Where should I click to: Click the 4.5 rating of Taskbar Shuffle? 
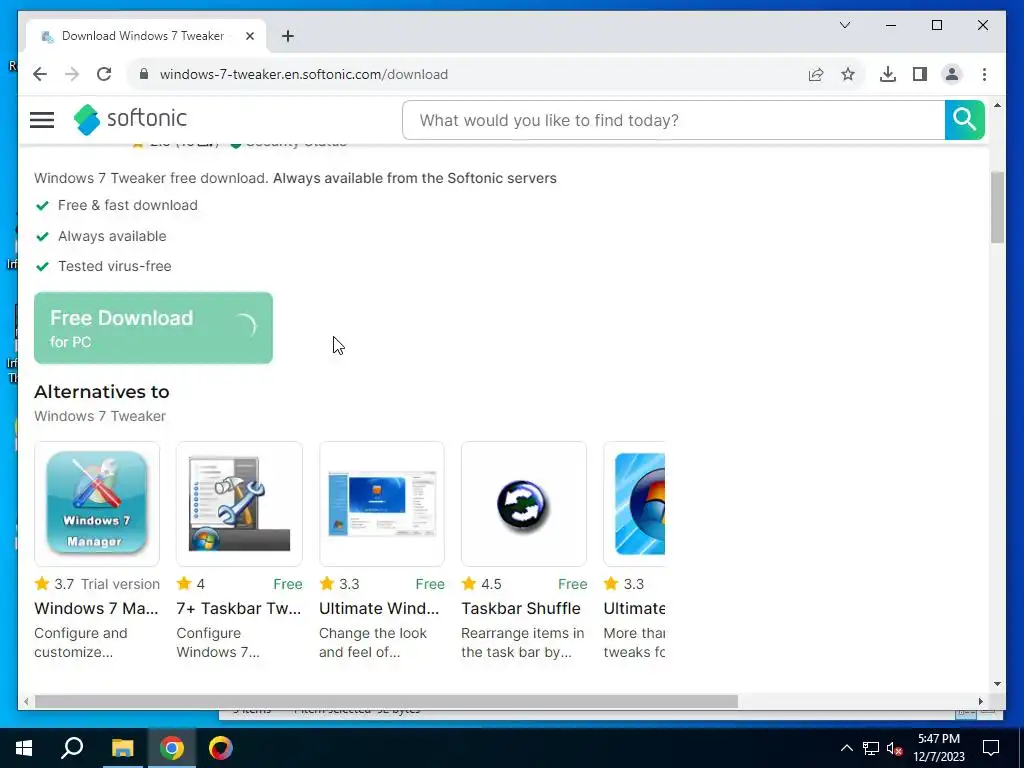point(491,584)
